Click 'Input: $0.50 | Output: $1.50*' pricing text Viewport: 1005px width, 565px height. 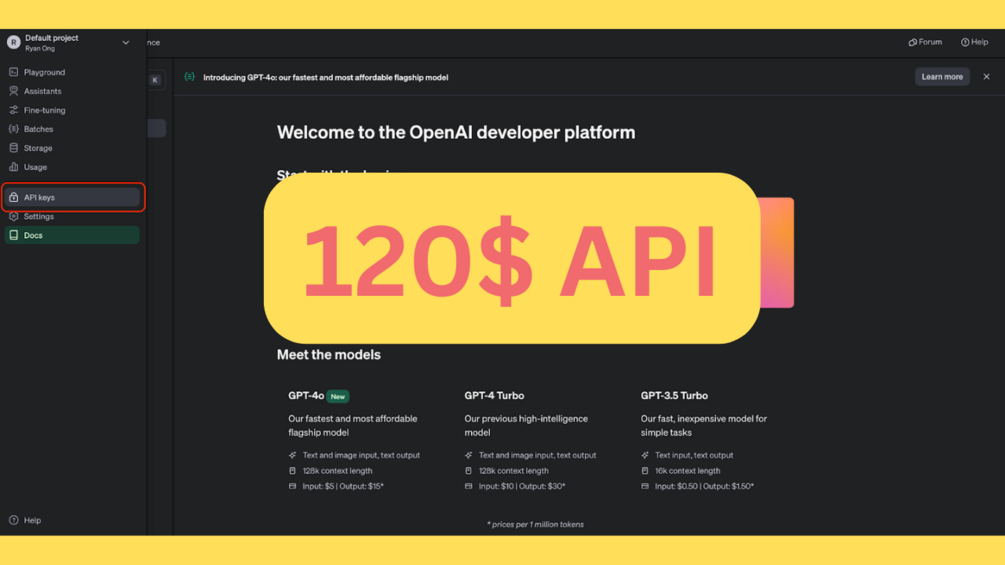point(704,486)
